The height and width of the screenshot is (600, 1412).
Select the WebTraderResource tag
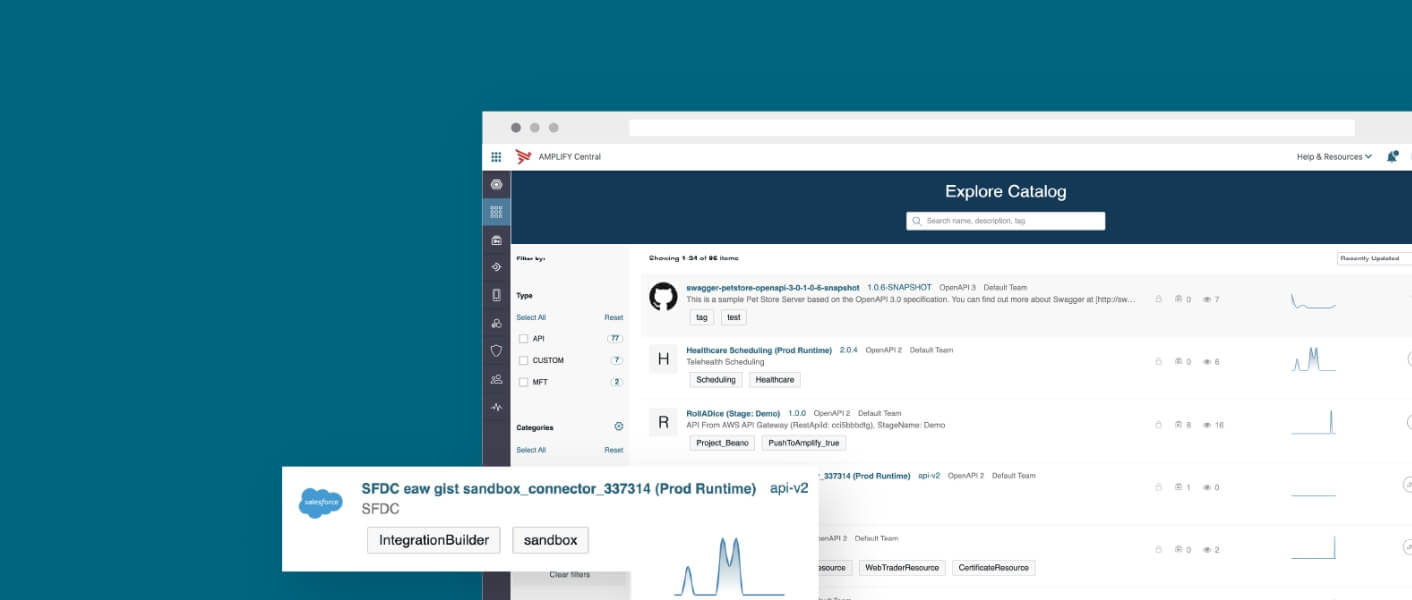pos(903,568)
